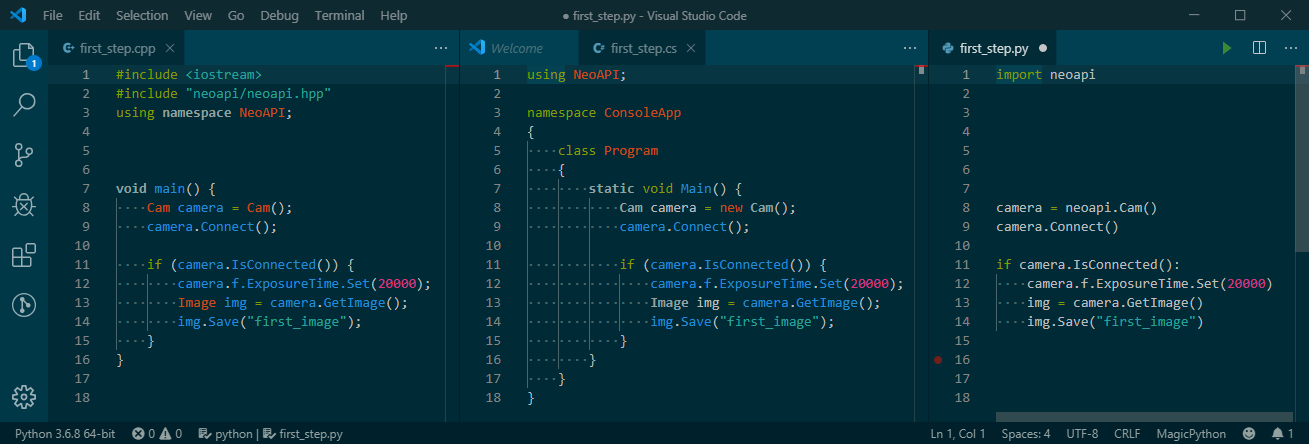
Task: Switch to the first_step.cpp tab
Action: pos(117,48)
